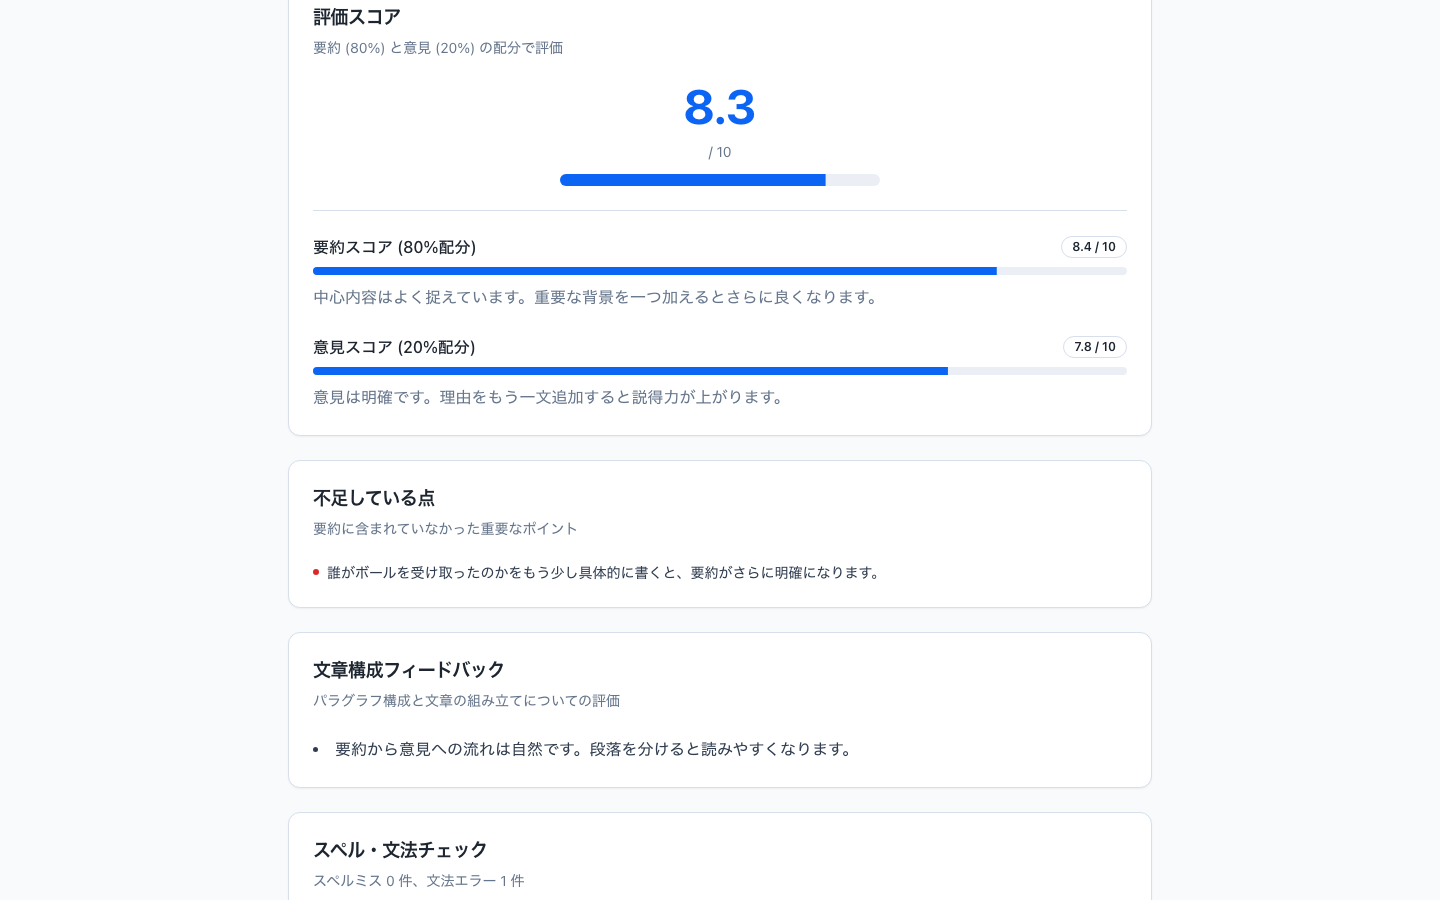Click the / 10 label under score
1440x900 pixels.
click(x=720, y=152)
